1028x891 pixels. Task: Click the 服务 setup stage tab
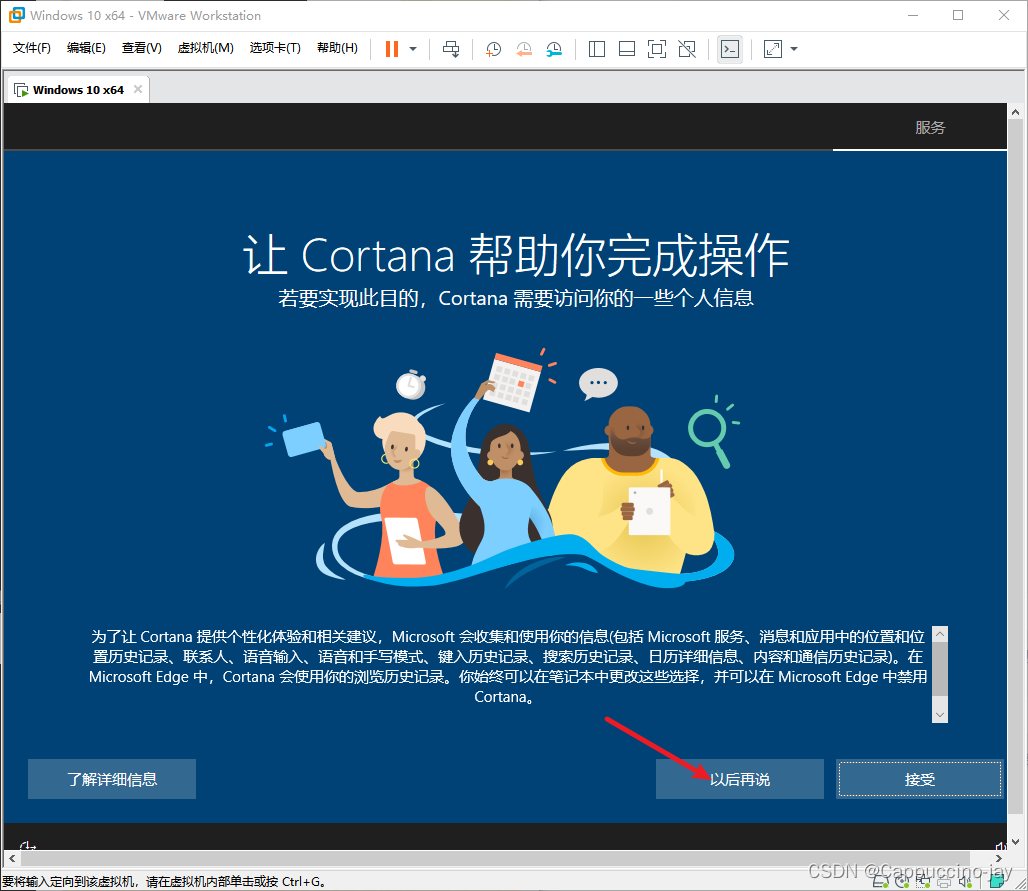930,128
